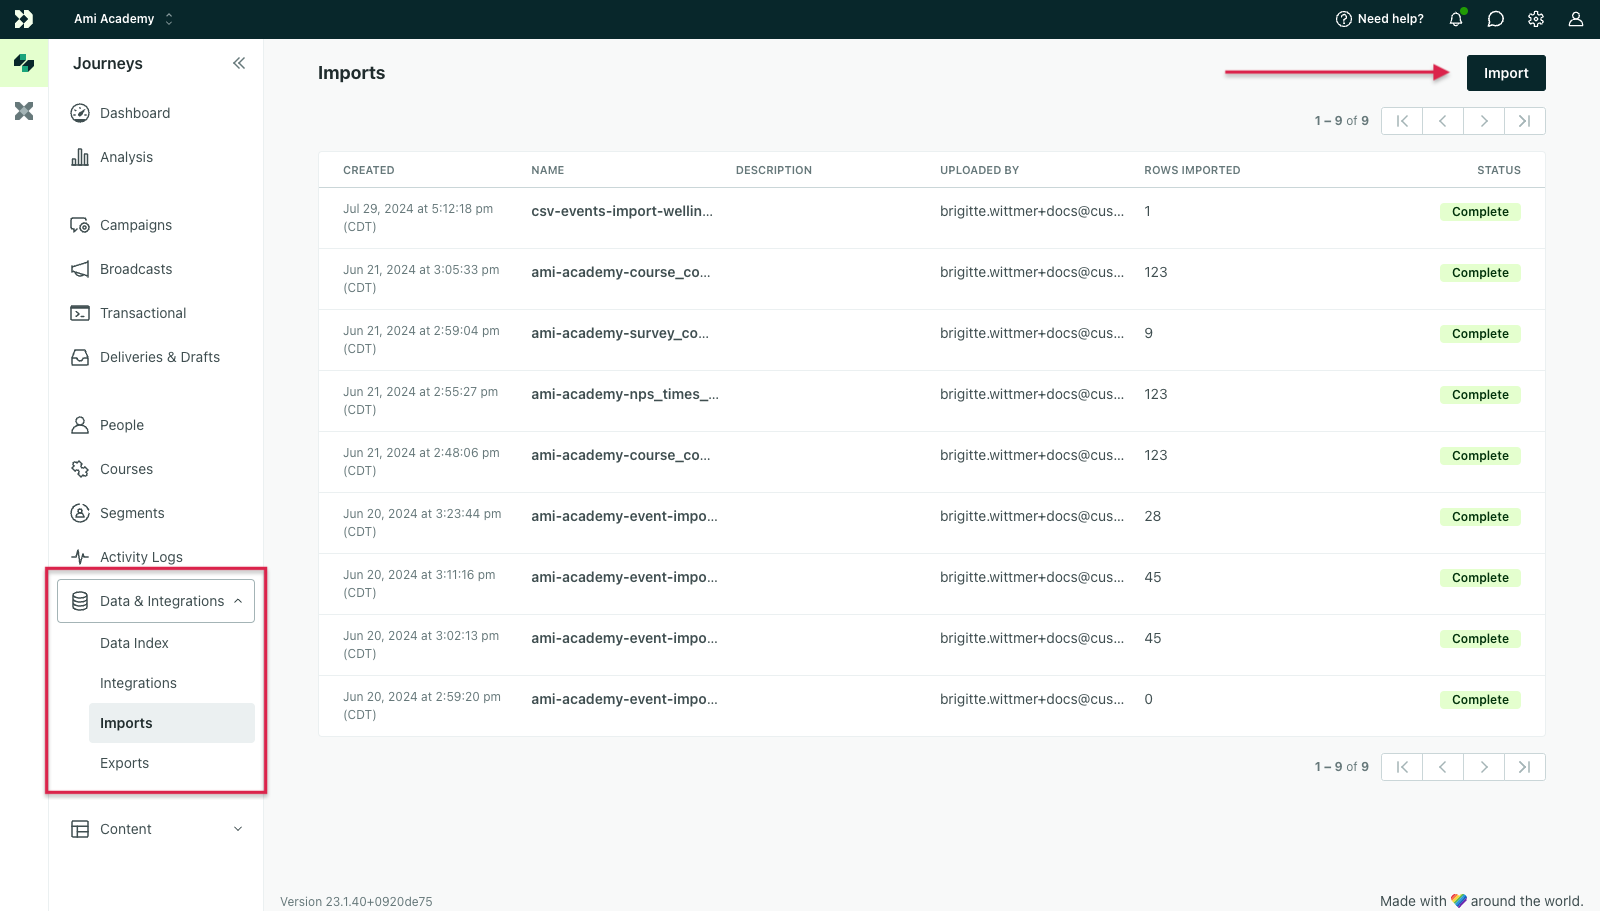Click the Deliveries & Drafts inbox icon
Viewport: 1600px width, 911px height.
click(80, 357)
